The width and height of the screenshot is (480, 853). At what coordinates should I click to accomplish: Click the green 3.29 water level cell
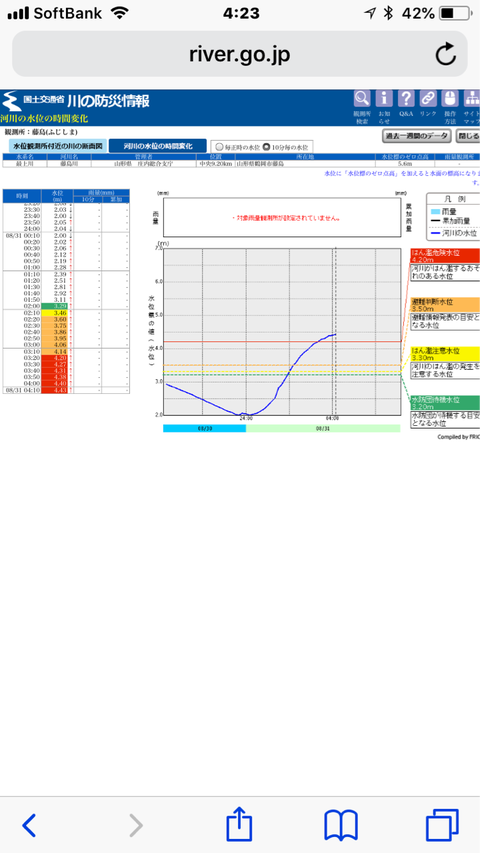pos(54,306)
